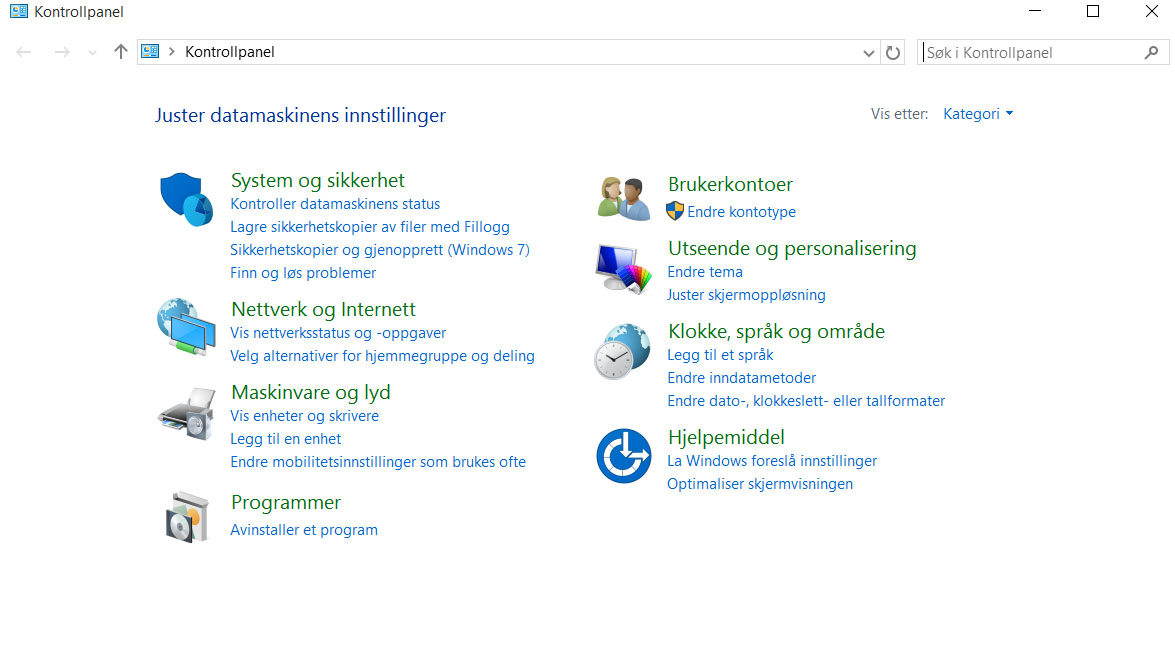Click the back arrow navigation button
The width and height of the screenshot is (1175, 650).
(x=24, y=52)
